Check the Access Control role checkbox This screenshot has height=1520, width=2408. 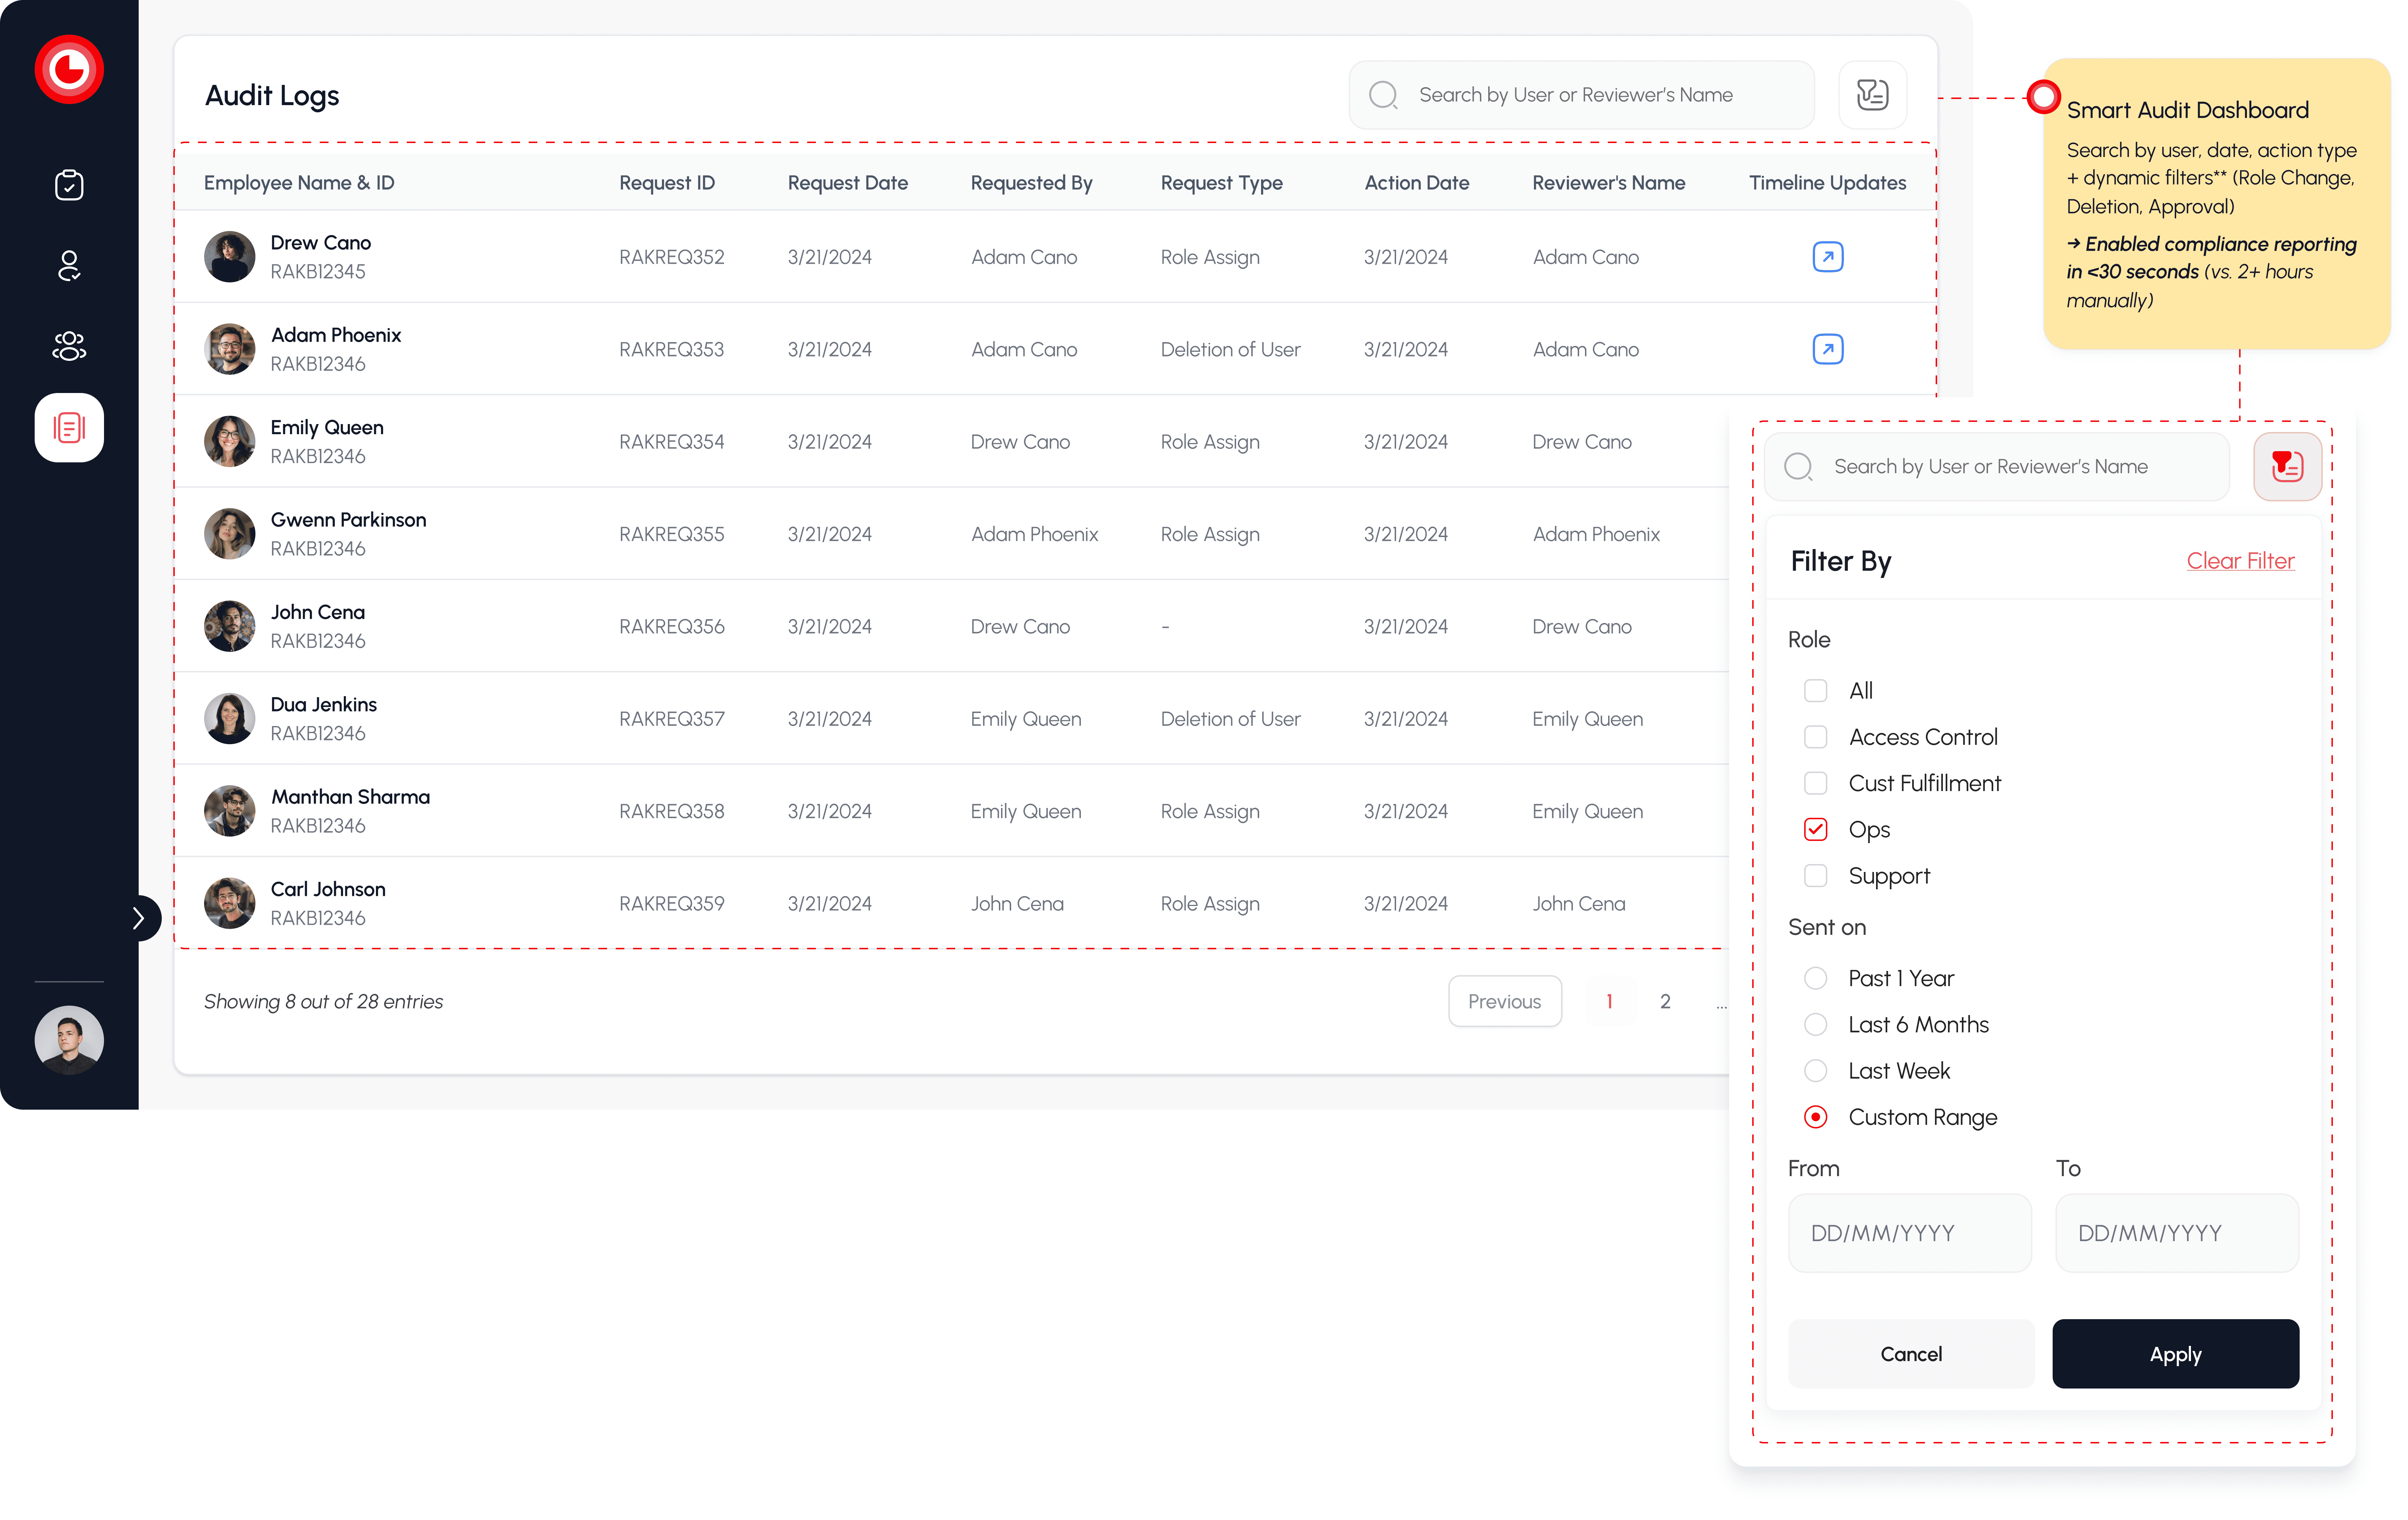[1815, 737]
